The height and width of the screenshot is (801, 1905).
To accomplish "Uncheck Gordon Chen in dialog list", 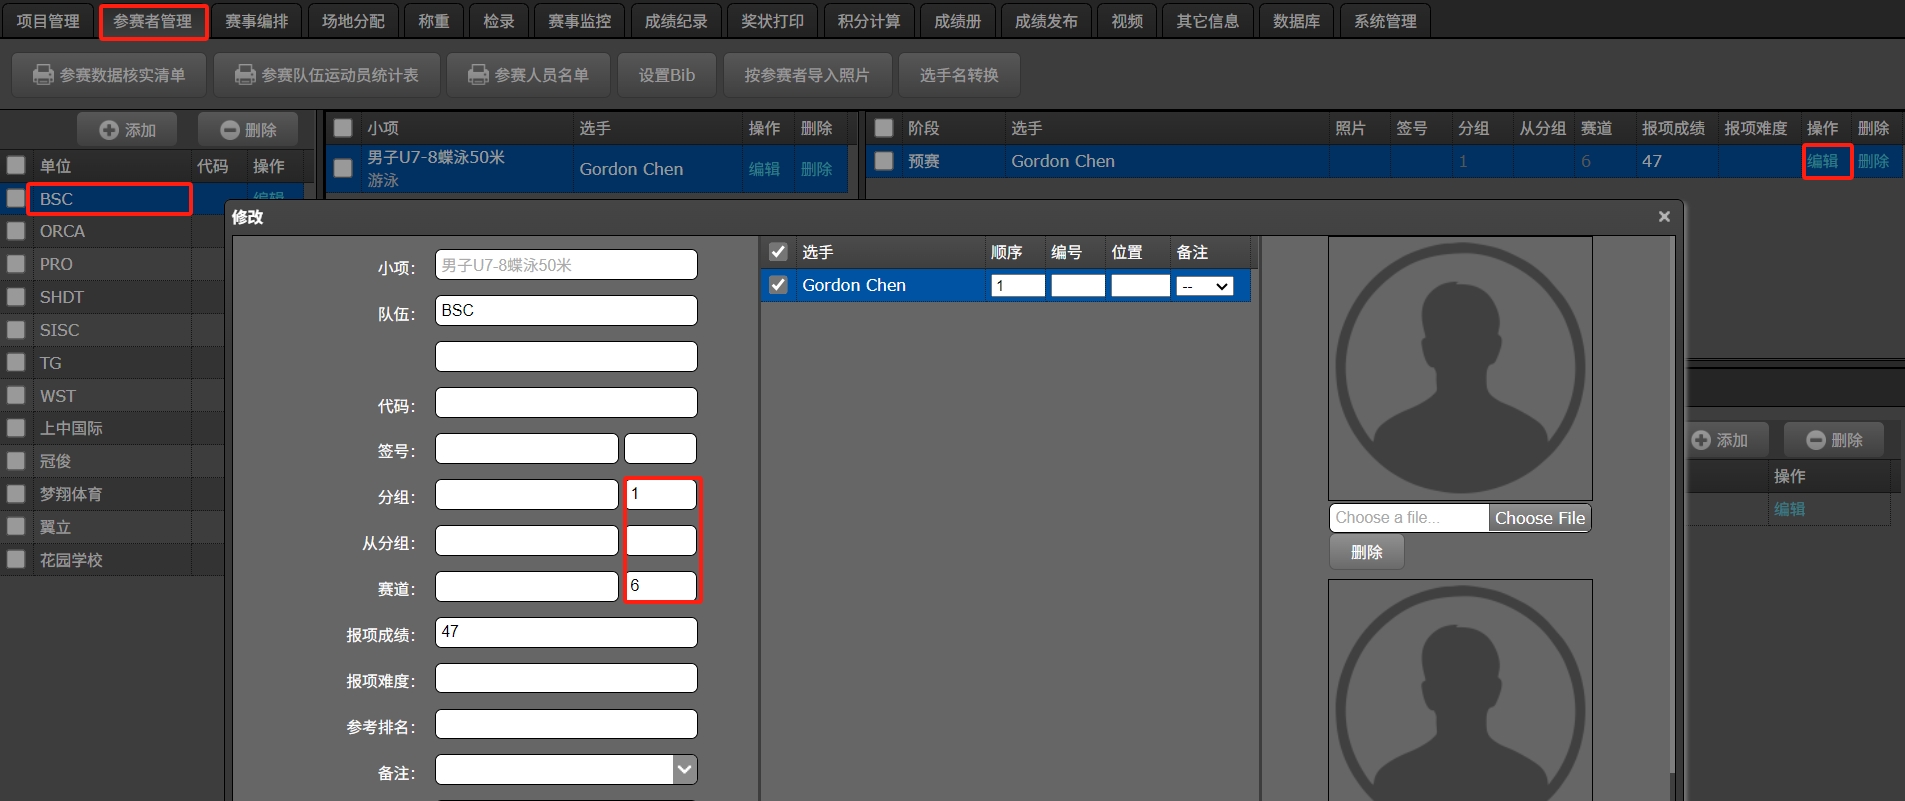I will coord(778,285).
